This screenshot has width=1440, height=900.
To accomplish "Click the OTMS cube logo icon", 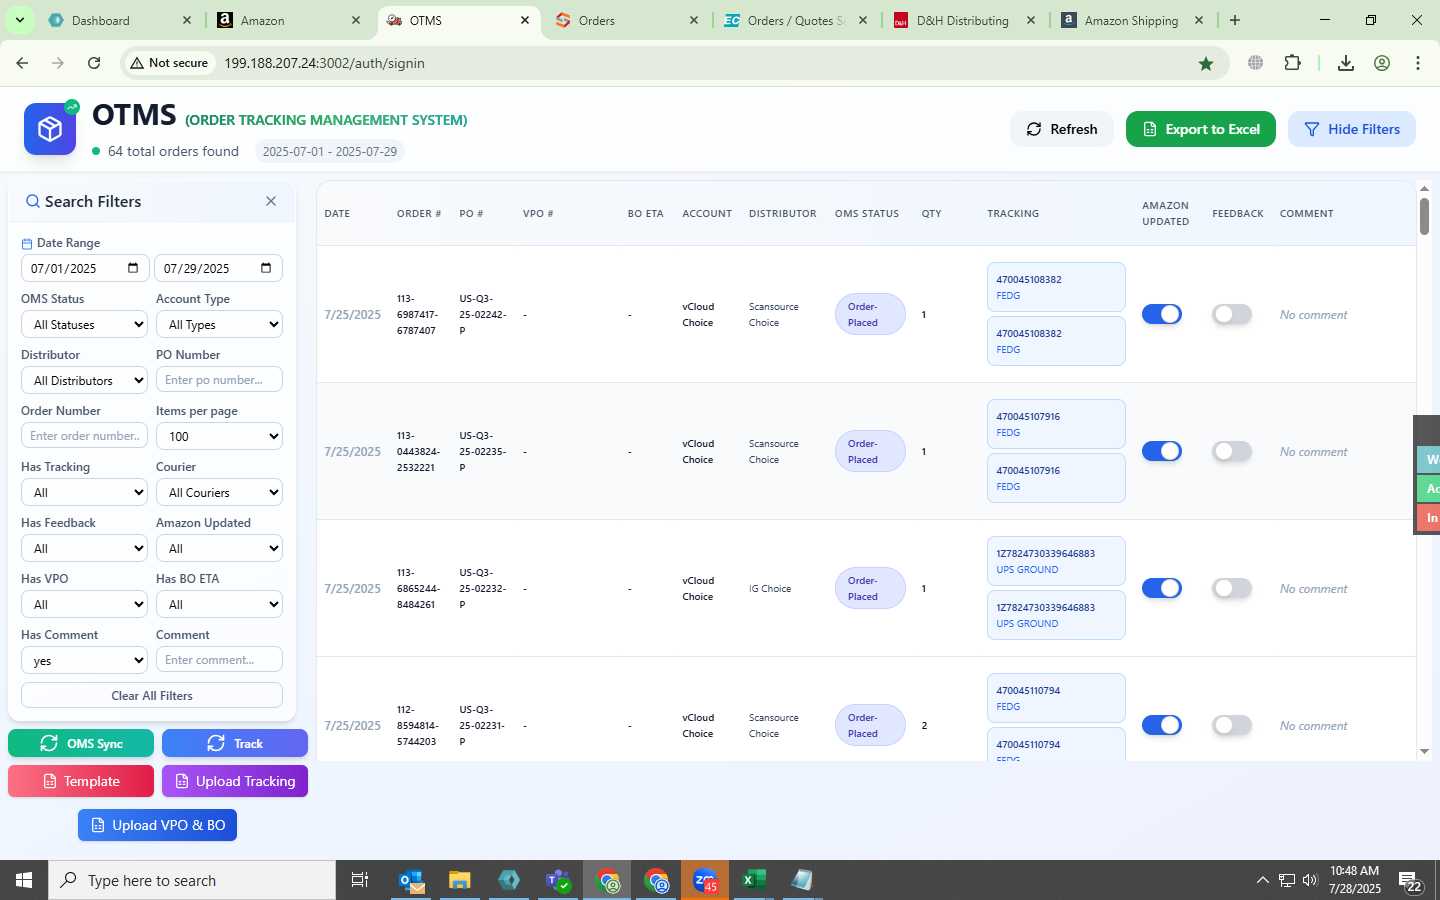I will [50, 129].
